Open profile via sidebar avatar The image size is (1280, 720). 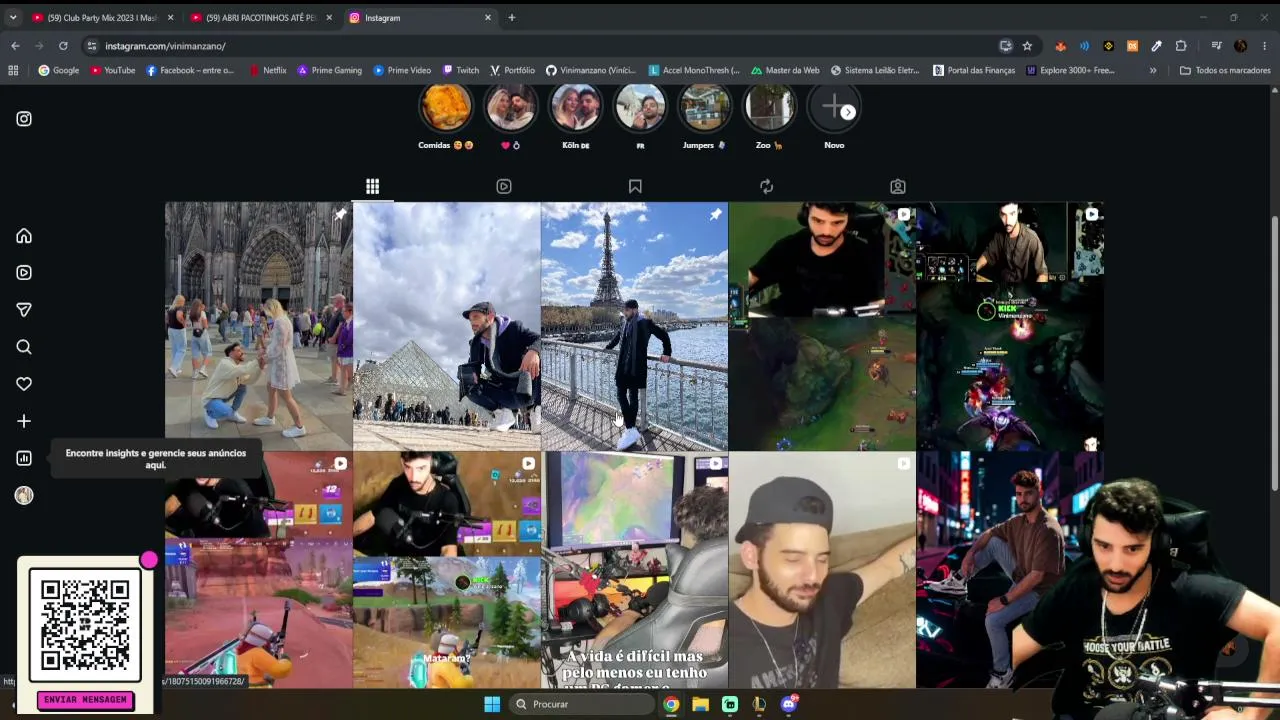point(24,495)
